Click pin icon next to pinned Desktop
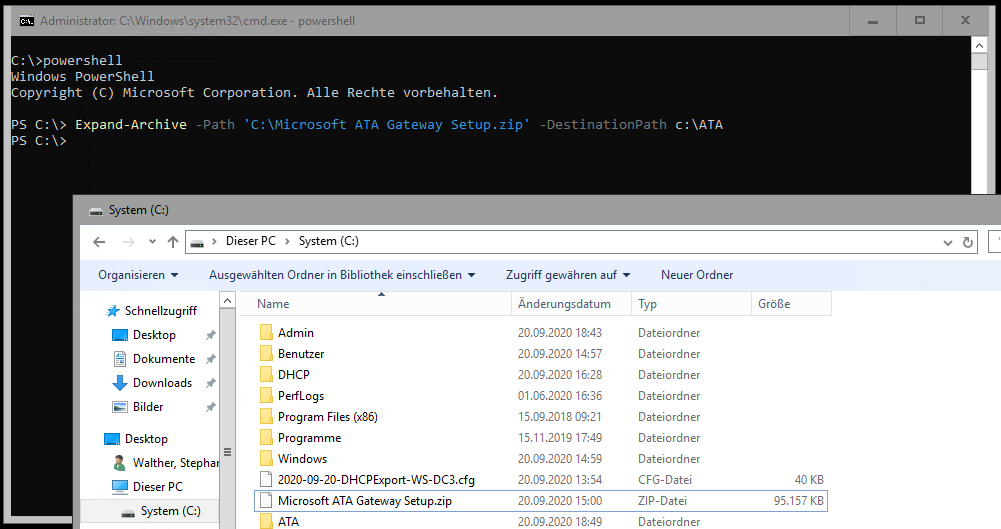Image resolution: width=1001 pixels, height=529 pixels. point(210,335)
